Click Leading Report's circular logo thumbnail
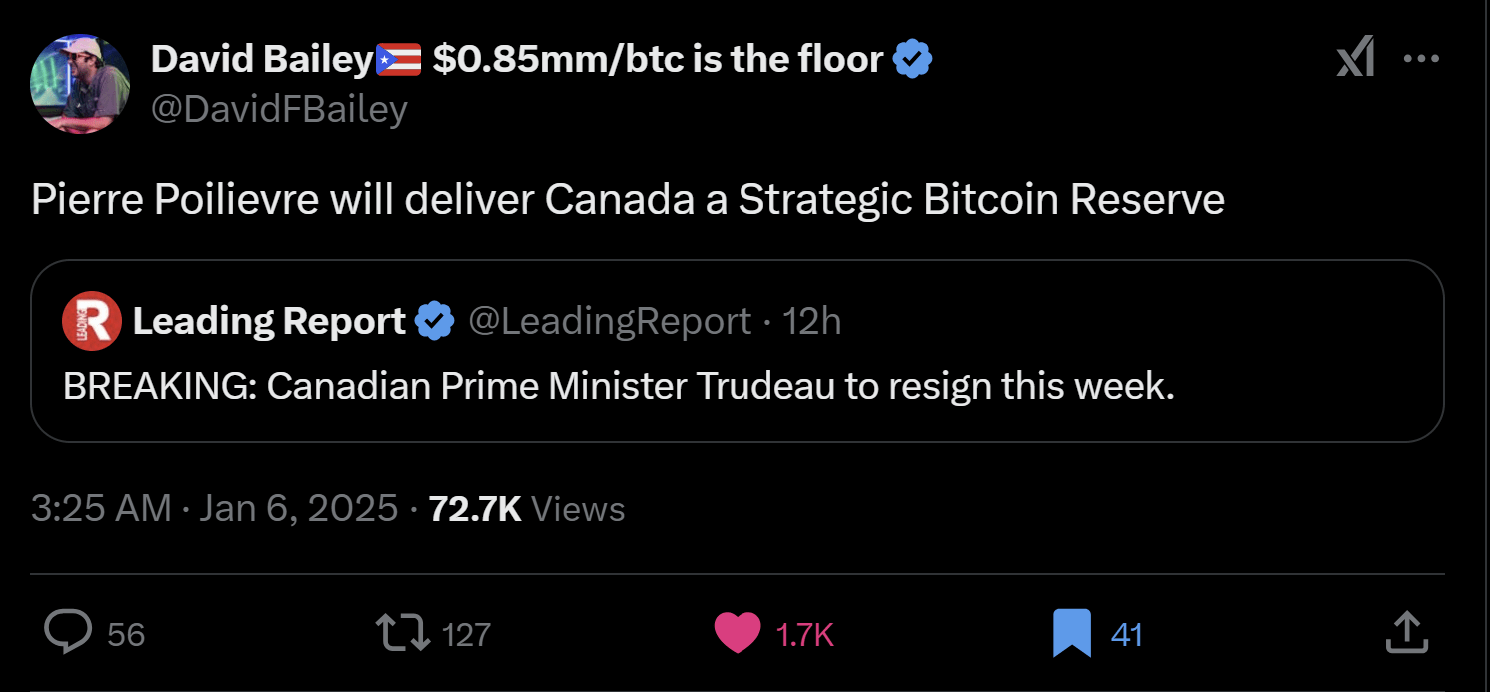Viewport: 1490px width, 692px height. pos(91,320)
